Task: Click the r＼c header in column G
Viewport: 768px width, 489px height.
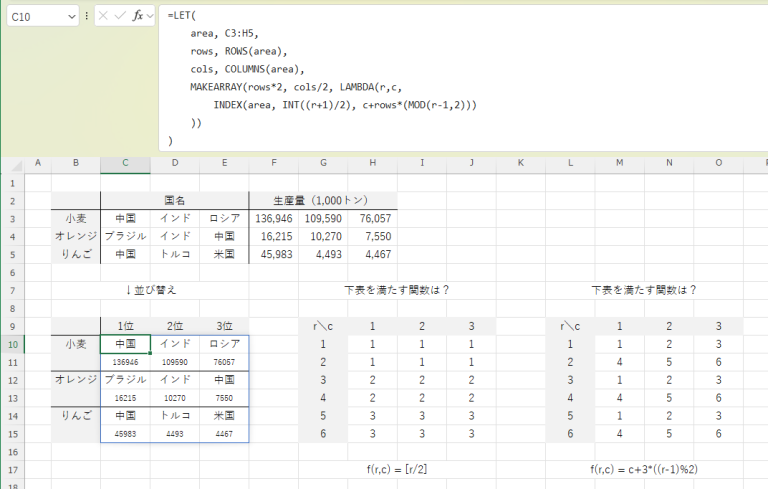Action: (323, 326)
